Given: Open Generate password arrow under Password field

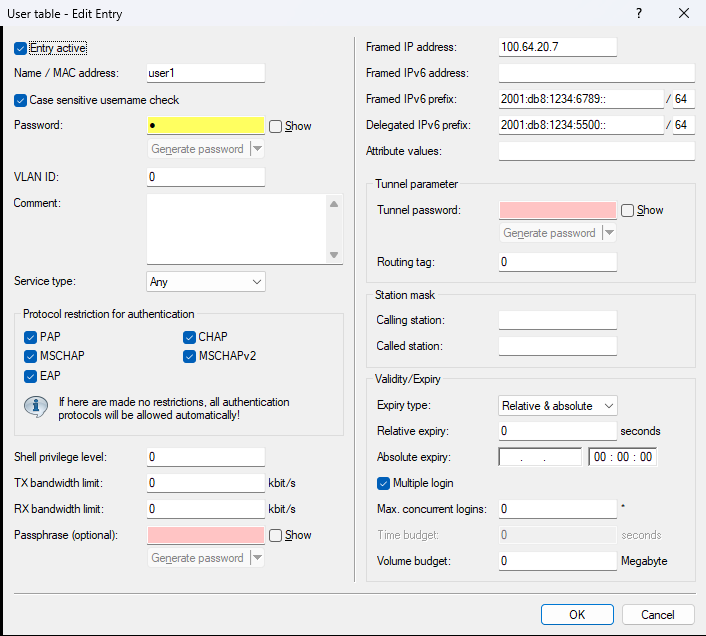Looking at the screenshot, I should (x=257, y=149).
